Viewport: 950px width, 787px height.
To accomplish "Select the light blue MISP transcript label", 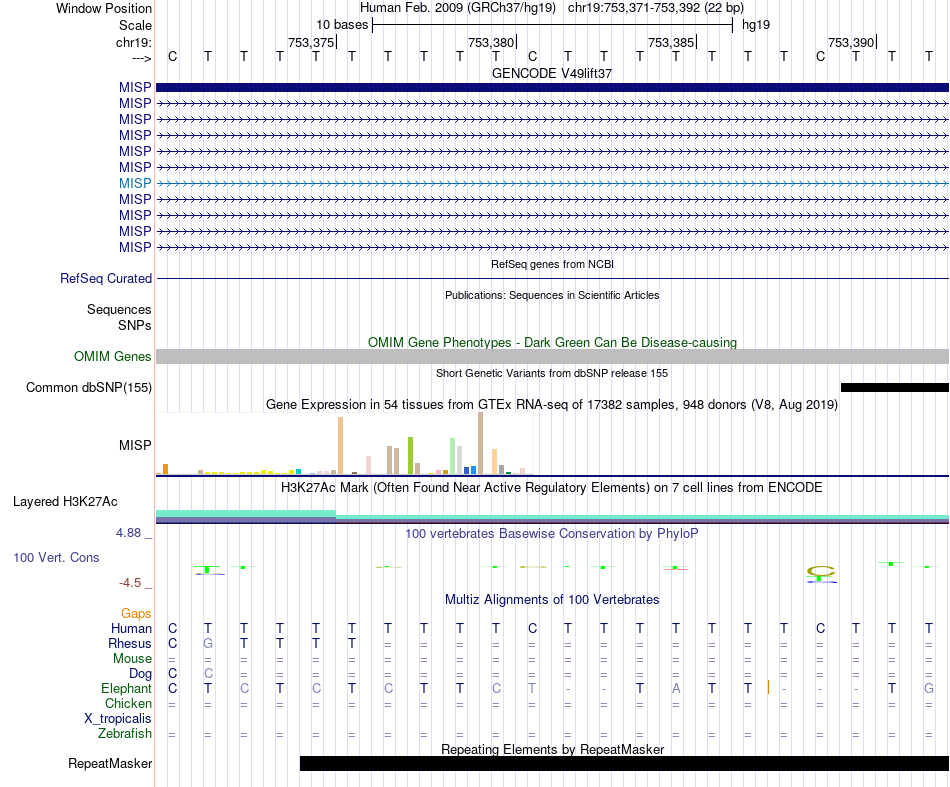I will pyautogui.click(x=135, y=183).
